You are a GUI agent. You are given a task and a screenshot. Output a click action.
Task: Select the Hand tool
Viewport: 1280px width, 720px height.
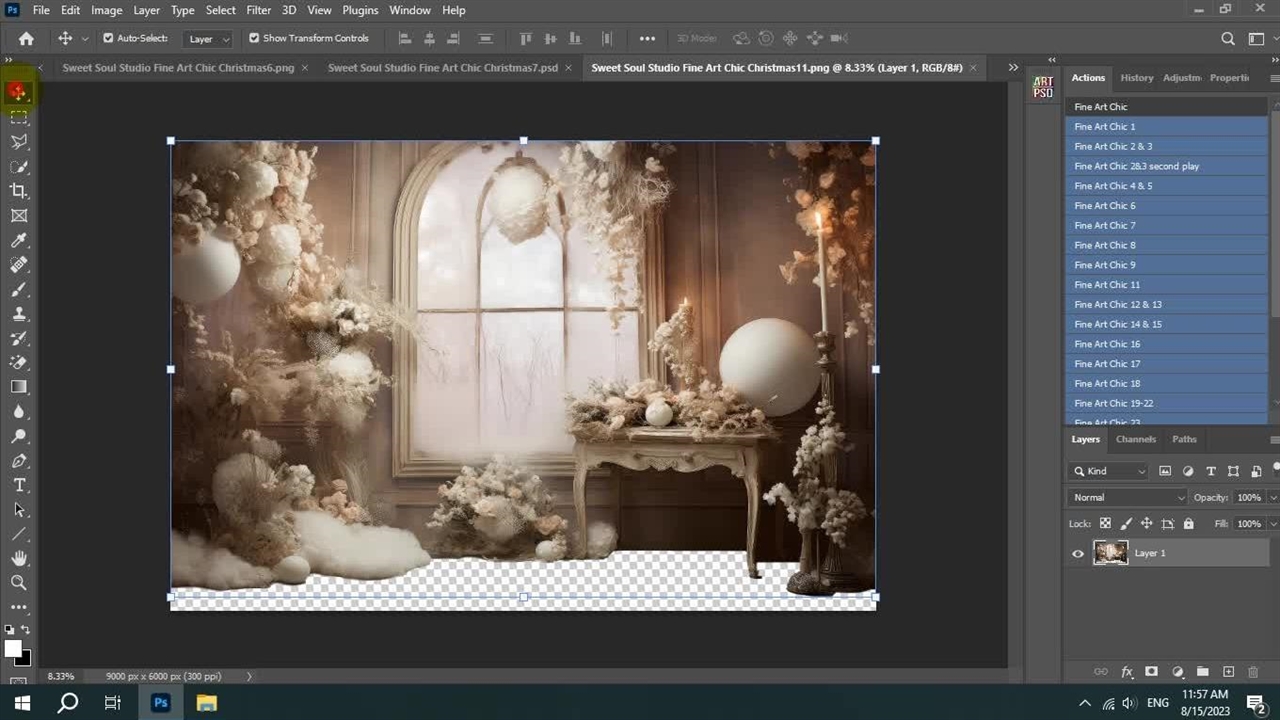(19, 558)
